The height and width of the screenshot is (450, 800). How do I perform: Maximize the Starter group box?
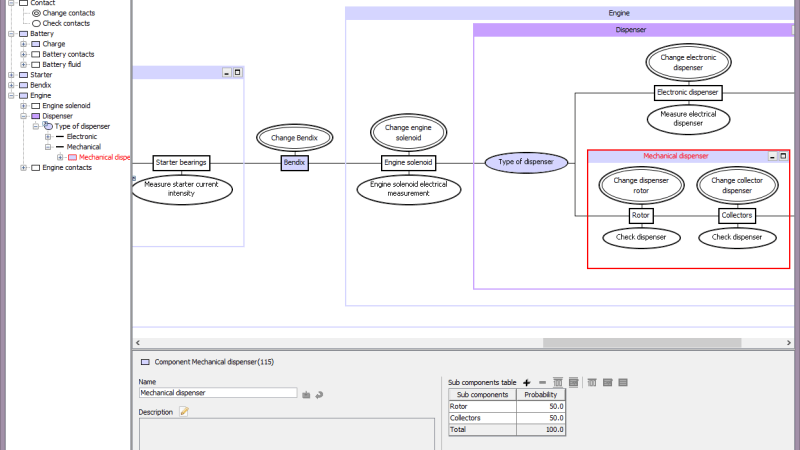[x=237, y=72]
